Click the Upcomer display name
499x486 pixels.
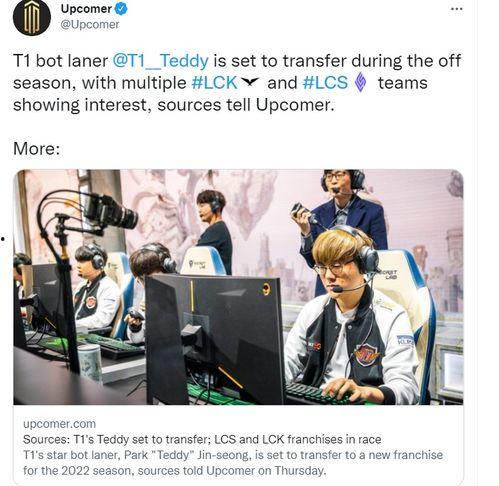tap(86, 9)
